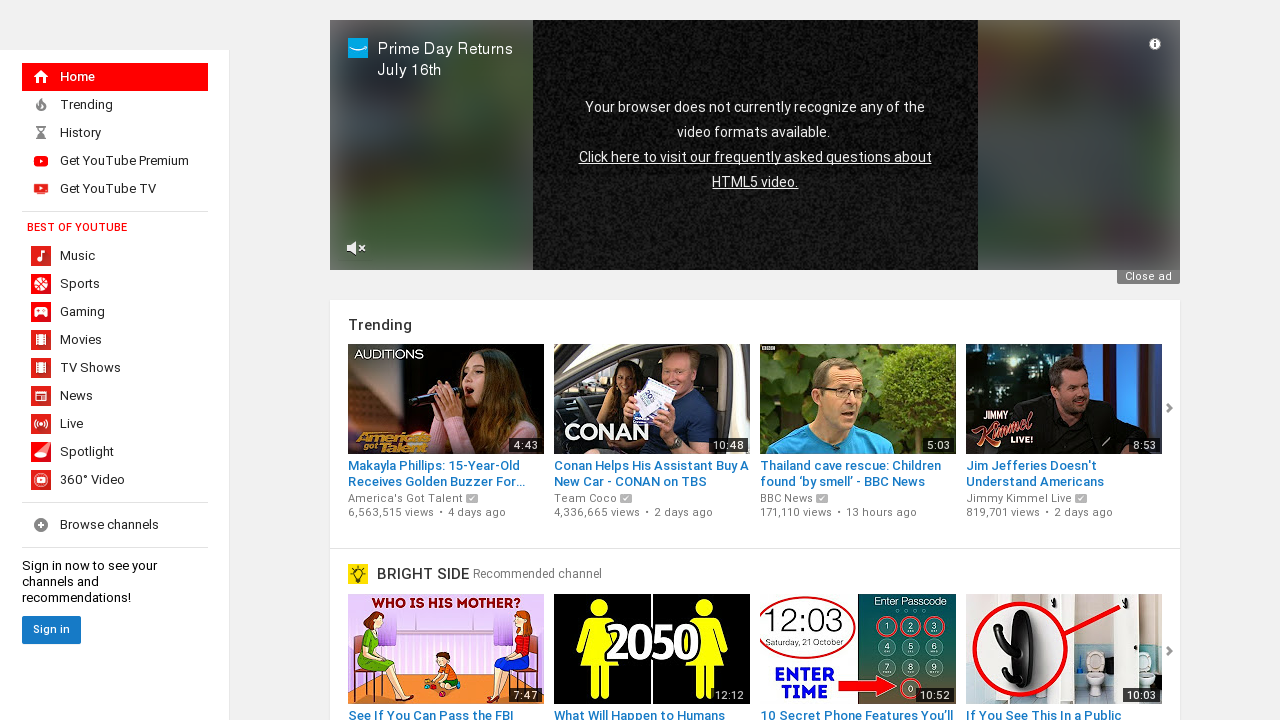Select History label in sidebar
The image size is (1280, 720).
[x=81, y=133]
